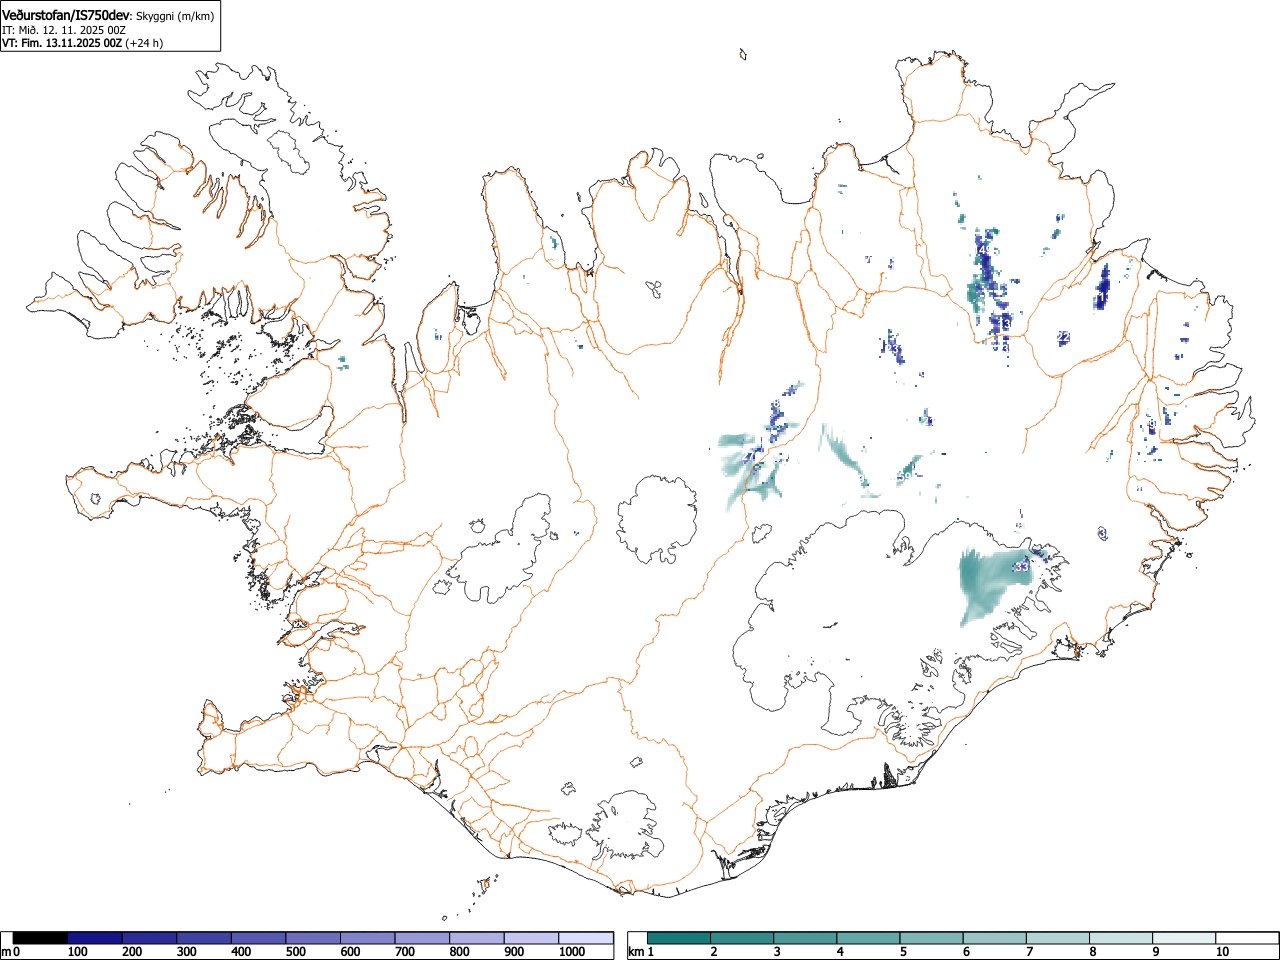The height and width of the screenshot is (960, 1280).
Task: Click the '4' km legend label
Action: pyautogui.click(x=840, y=952)
